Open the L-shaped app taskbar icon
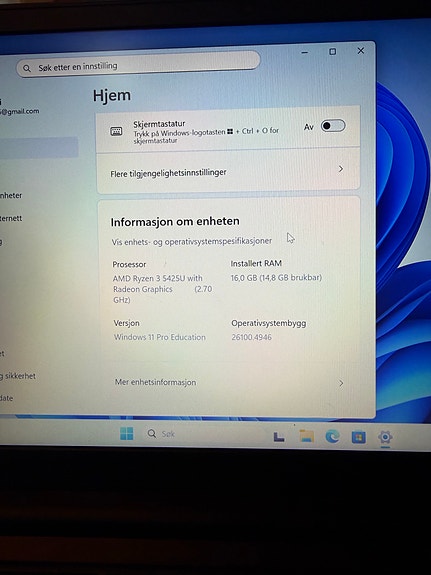 [279, 436]
